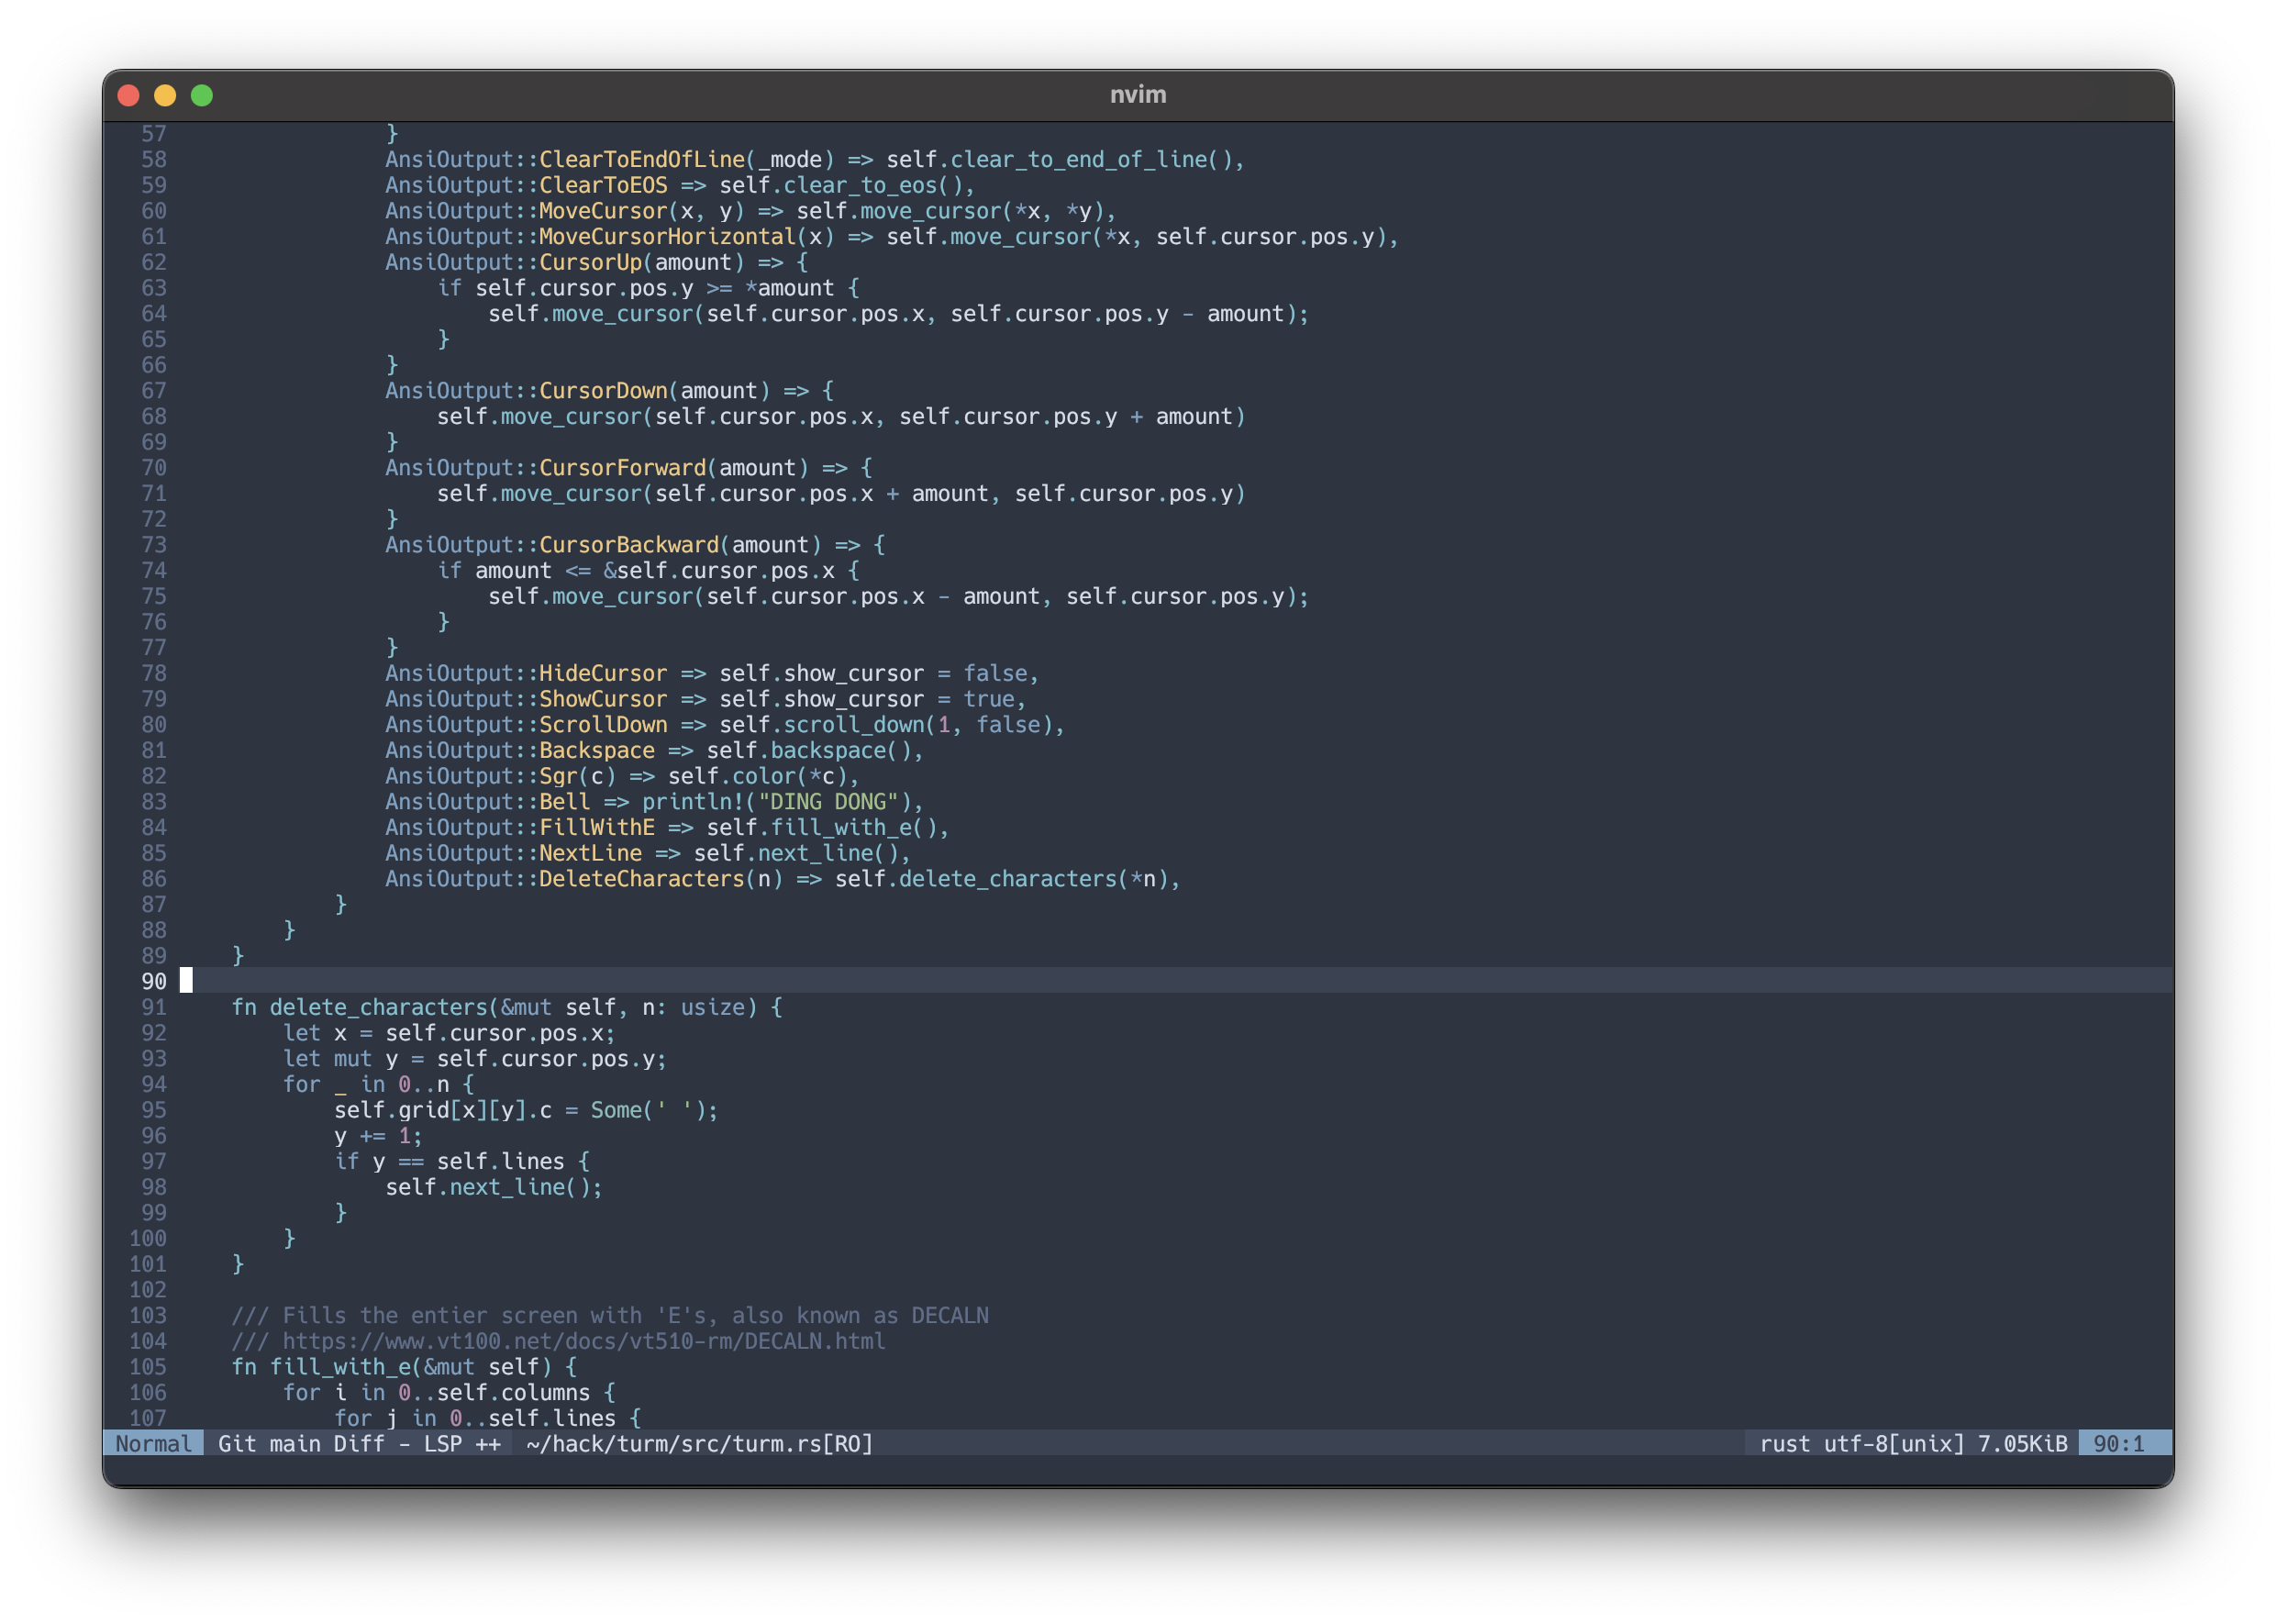Click the 'nvim' window title

[1138, 95]
